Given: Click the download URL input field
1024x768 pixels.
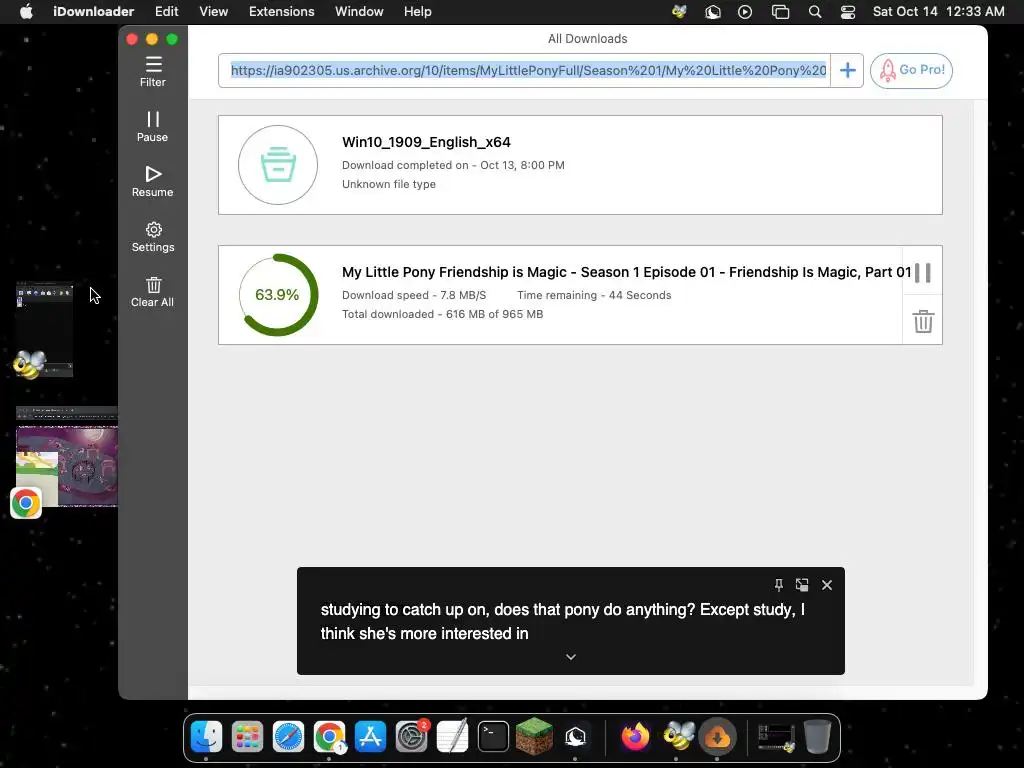Looking at the screenshot, I should [524, 71].
